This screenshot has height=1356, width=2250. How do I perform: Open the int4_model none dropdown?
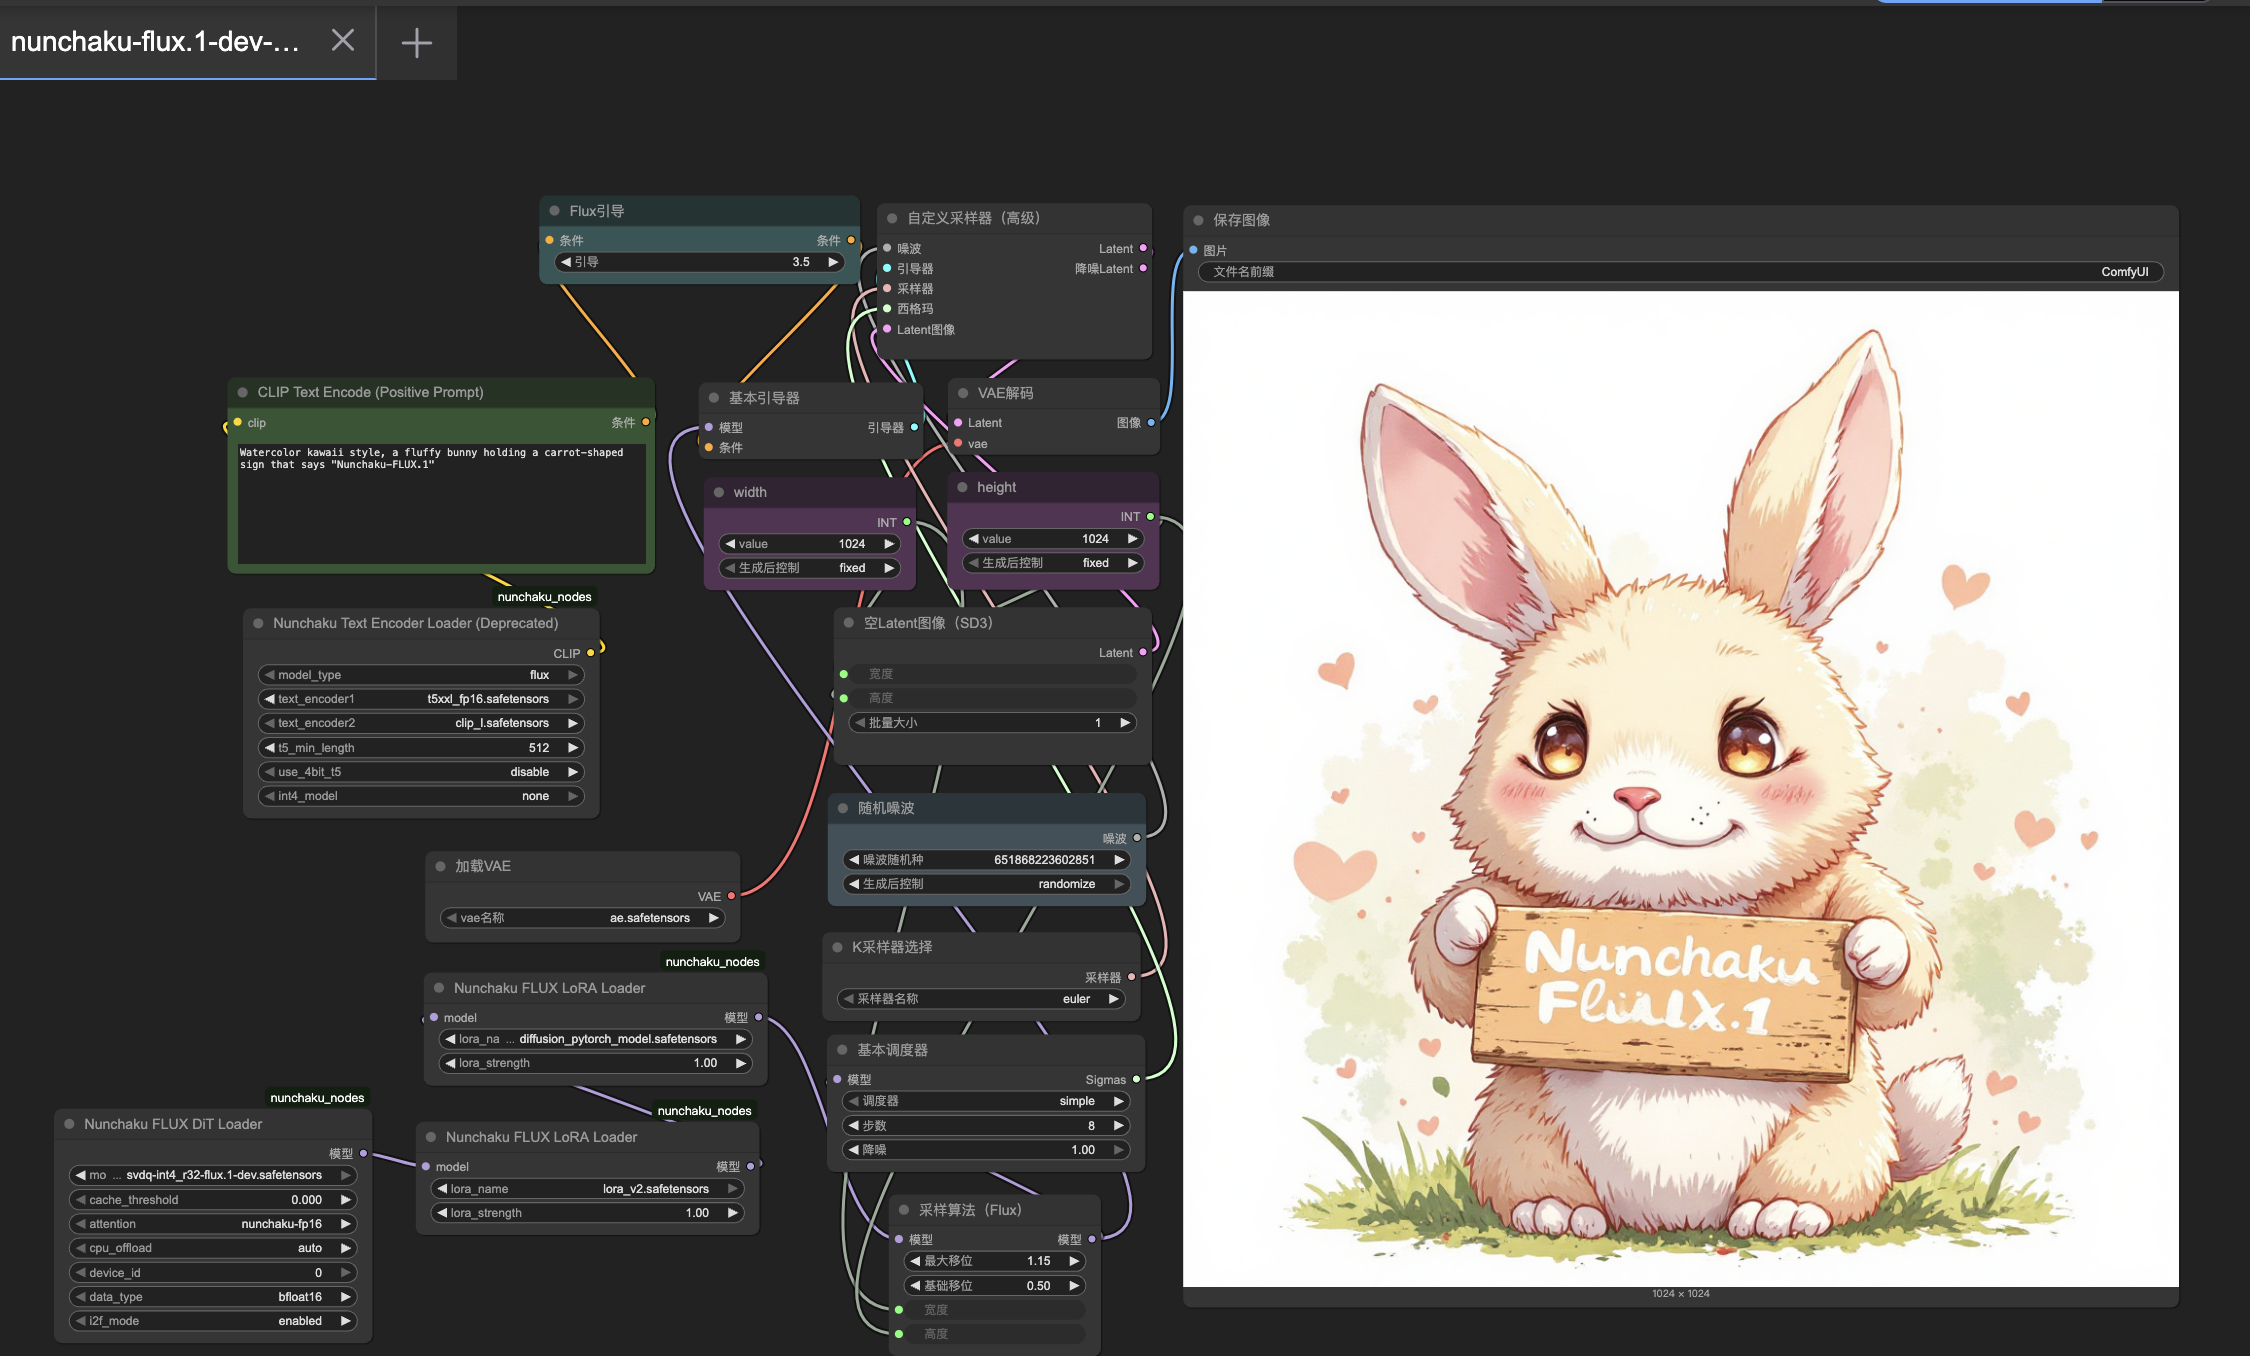(x=421, y=796)
